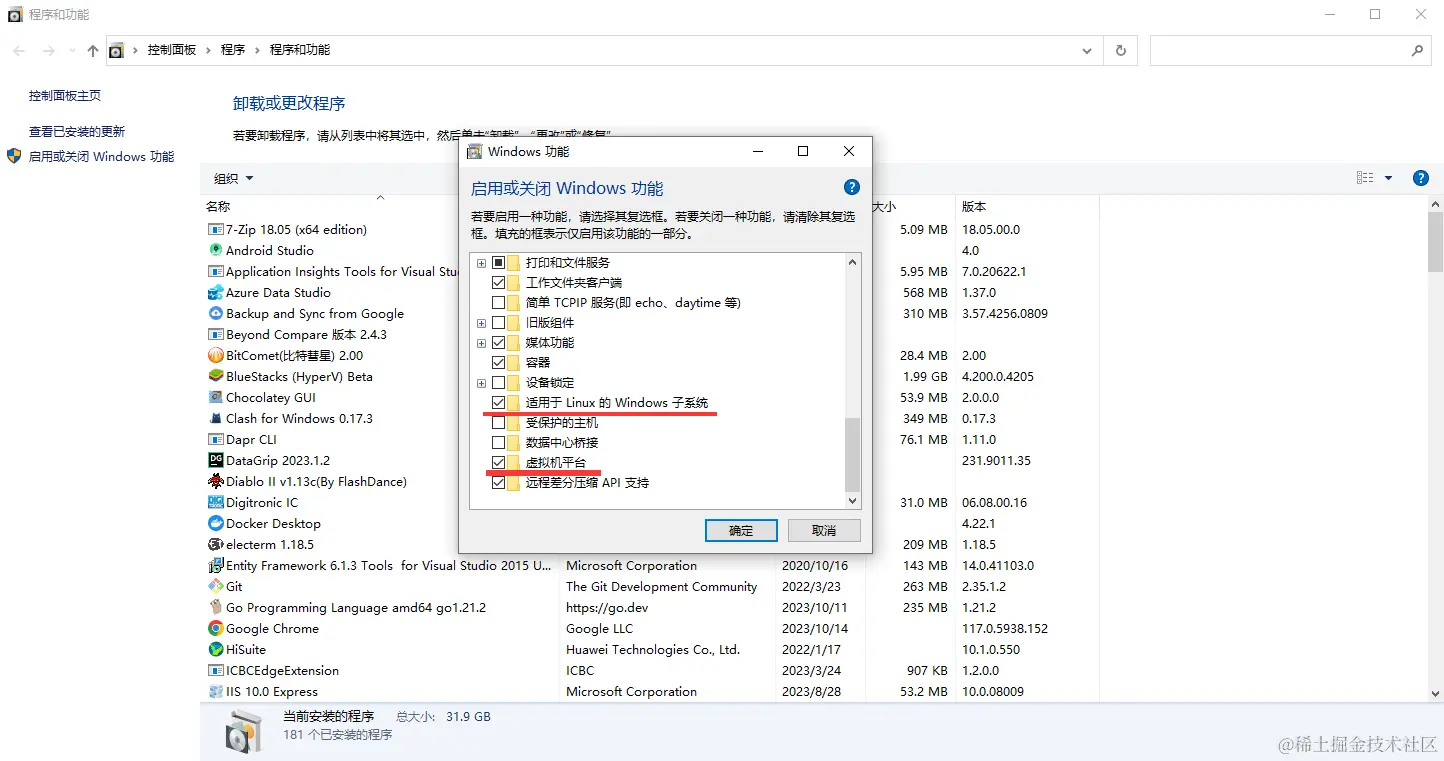Click the Go Programming Language icon

[x=215, y=607]
